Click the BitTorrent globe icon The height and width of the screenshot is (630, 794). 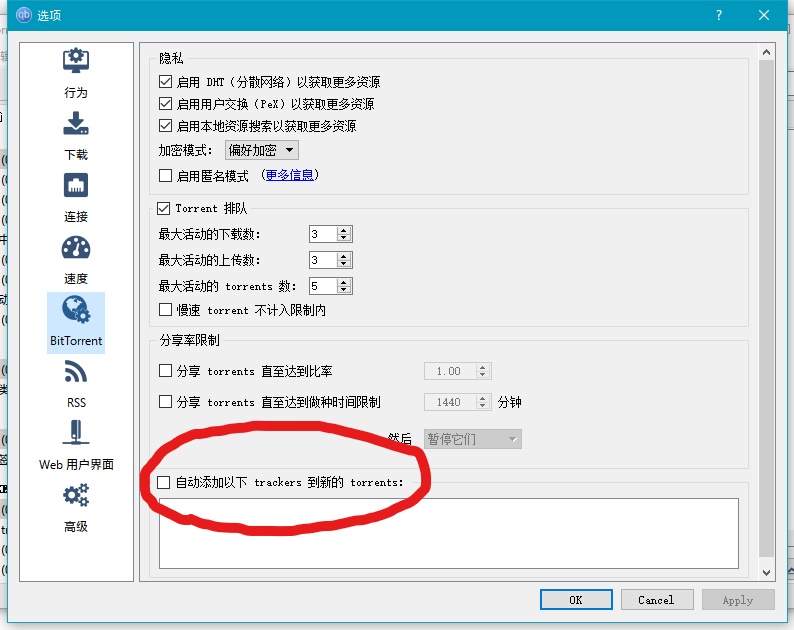pyautogui.click(x=76, y=310)
